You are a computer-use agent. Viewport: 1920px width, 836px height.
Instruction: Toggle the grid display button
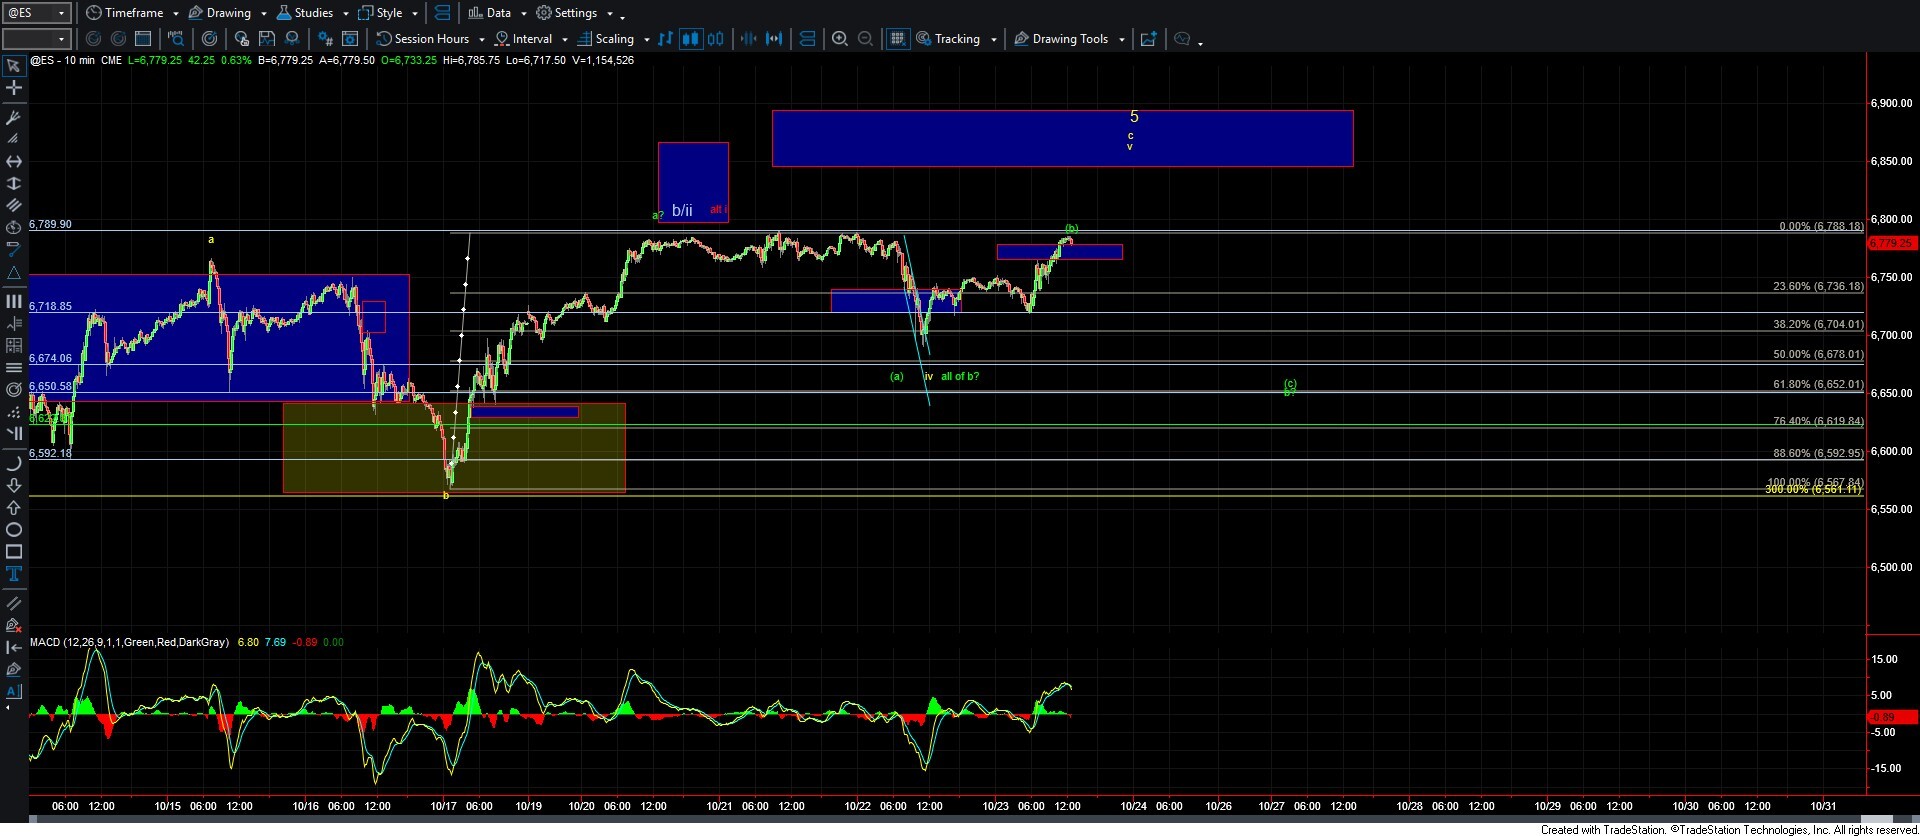tap(897, 39)
